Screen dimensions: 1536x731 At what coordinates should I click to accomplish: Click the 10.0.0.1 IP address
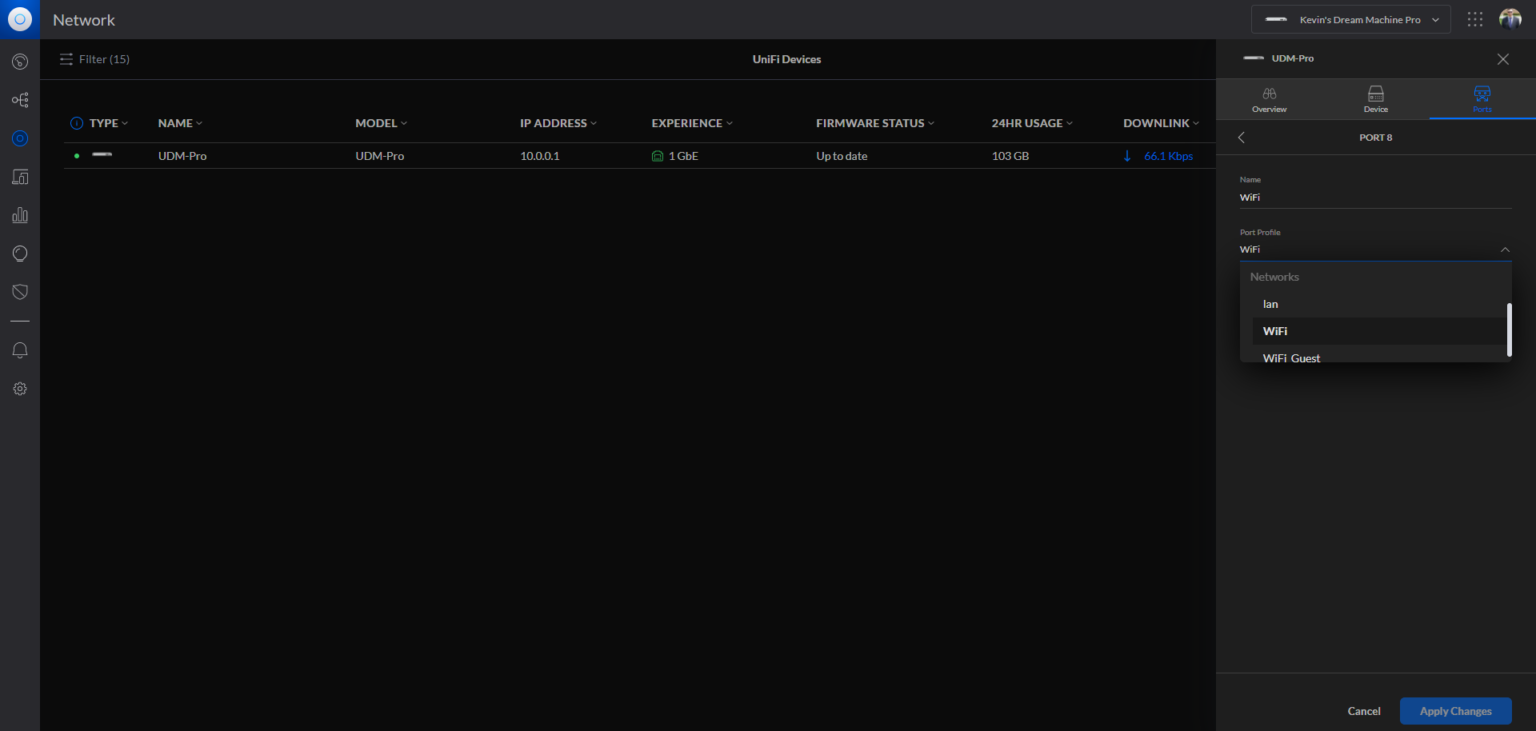point(539,156)
